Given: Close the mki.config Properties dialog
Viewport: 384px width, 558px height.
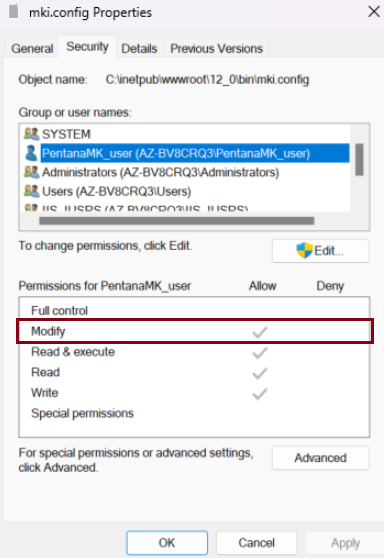Looking at the screenshot, I should click(x=374, y=12).
